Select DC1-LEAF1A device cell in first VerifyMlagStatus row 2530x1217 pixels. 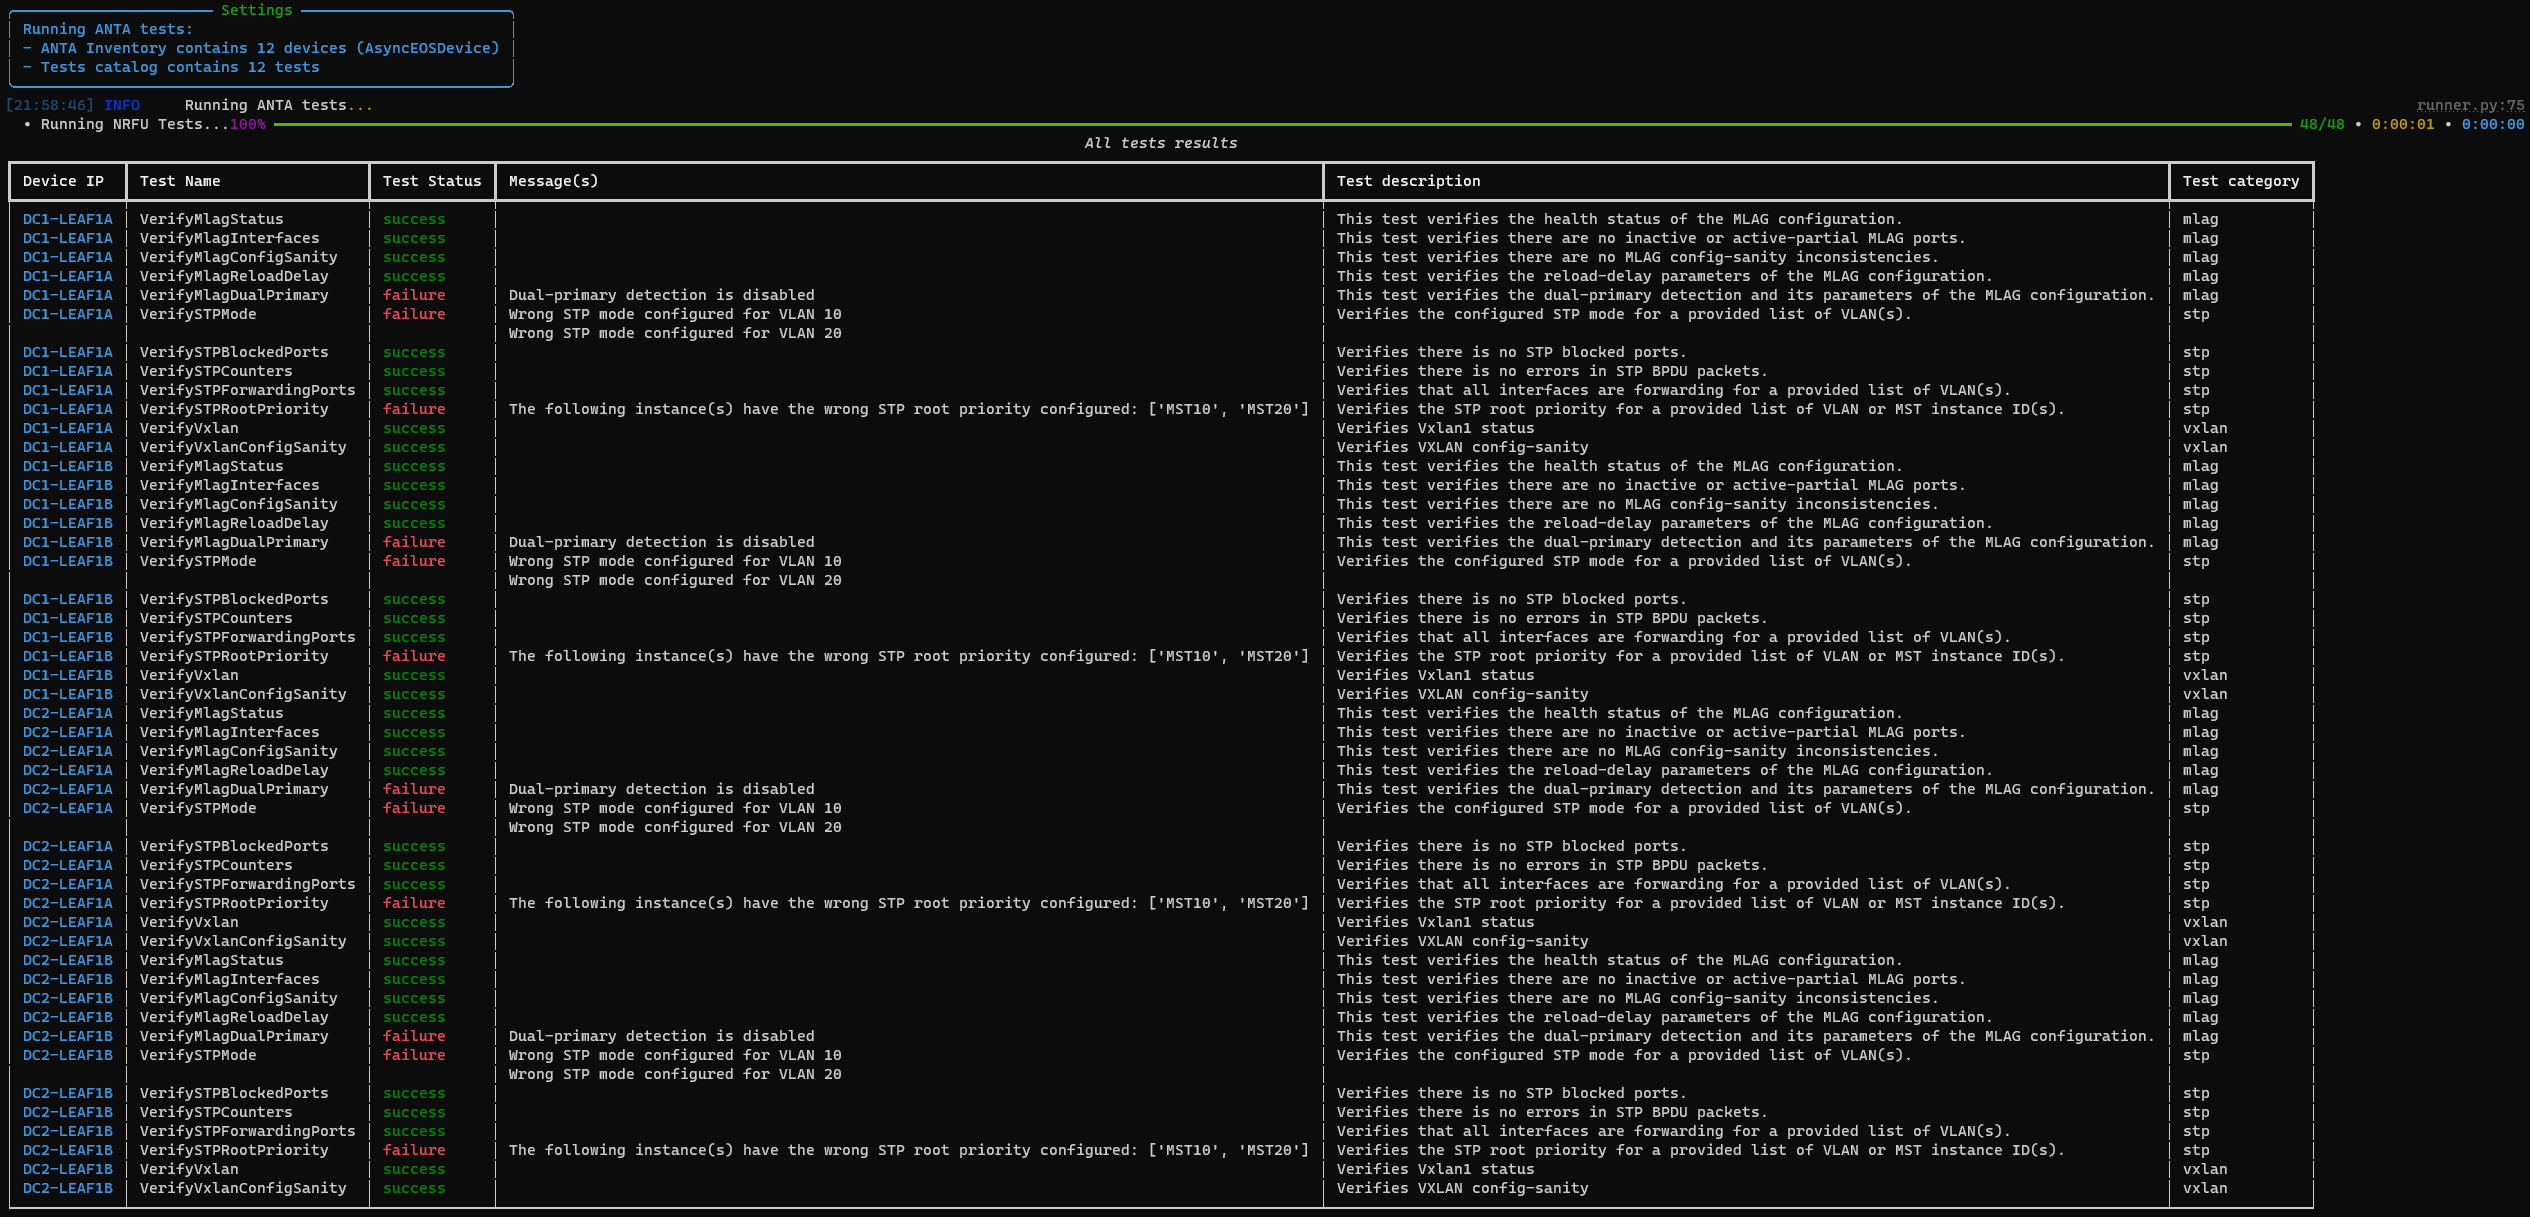(x=68, y=219)
